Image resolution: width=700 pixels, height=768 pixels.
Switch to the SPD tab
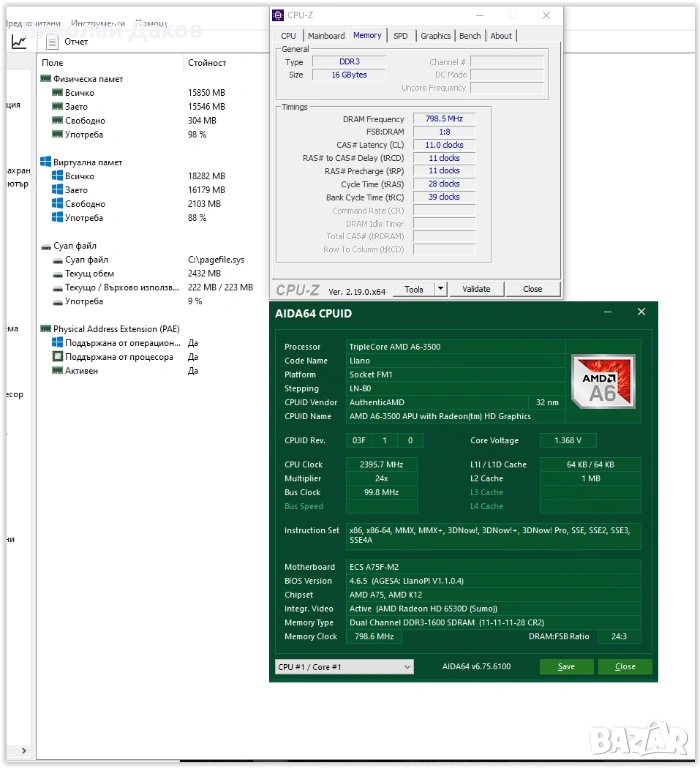pos(400,36)
